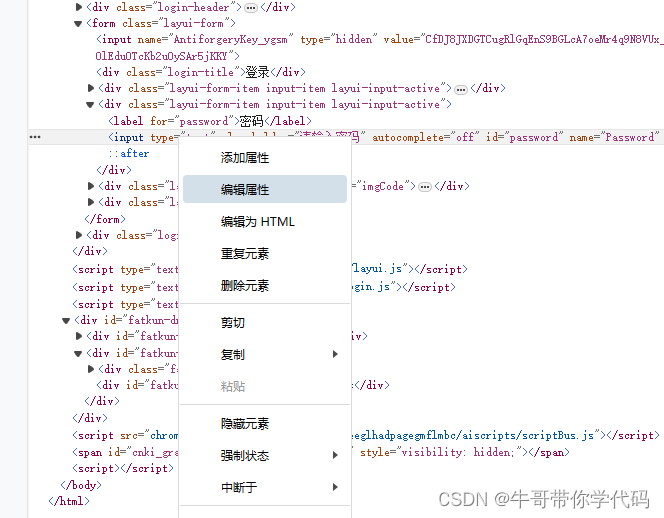Click the name="Password" attribute

pyautogui.click(x=614, y=137)
